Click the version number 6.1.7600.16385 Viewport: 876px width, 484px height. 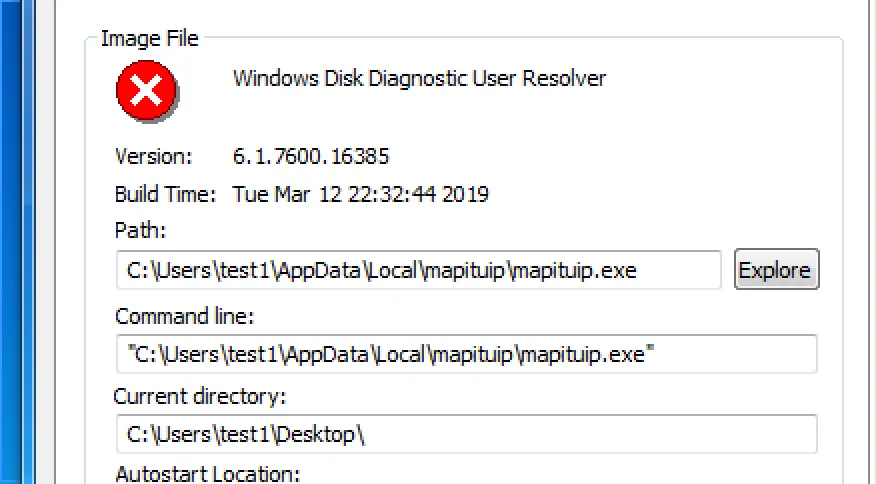point(311,156)
